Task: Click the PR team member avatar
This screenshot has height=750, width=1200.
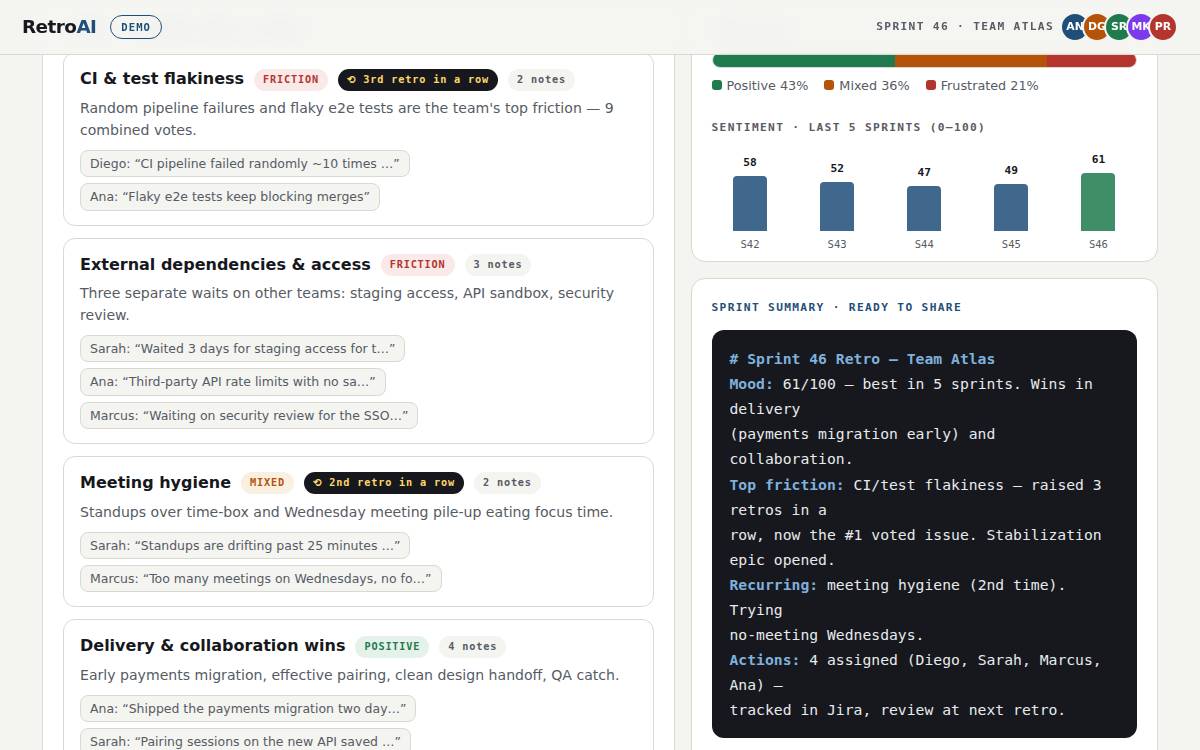Action: click(x=1163, y=27)
